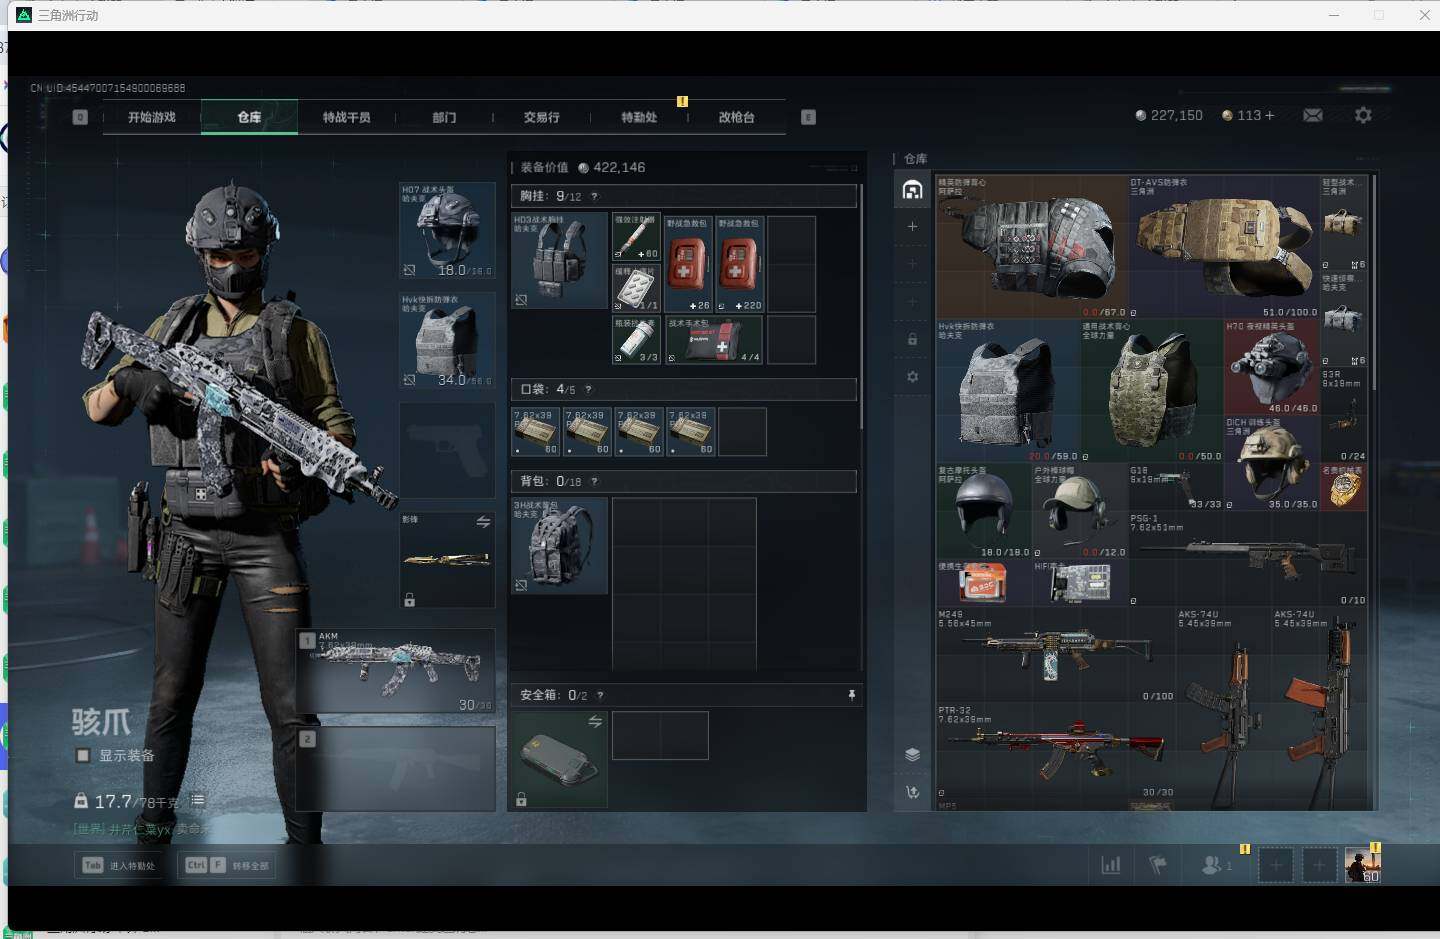The image size is (1440, 939).
Task: Click the help icon next to 背包
Action: coord(594,481)
